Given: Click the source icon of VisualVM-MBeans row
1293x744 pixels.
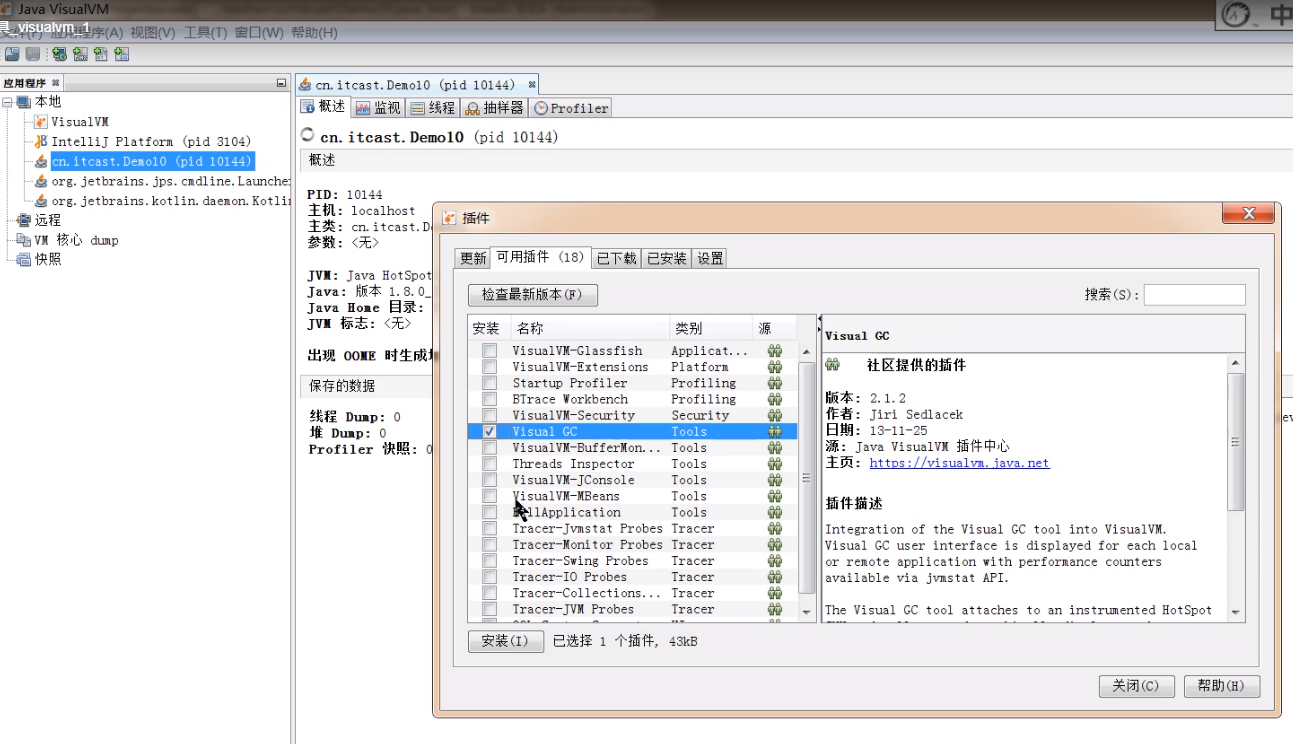Looking at the screenshot, I should tap(774, 496).
